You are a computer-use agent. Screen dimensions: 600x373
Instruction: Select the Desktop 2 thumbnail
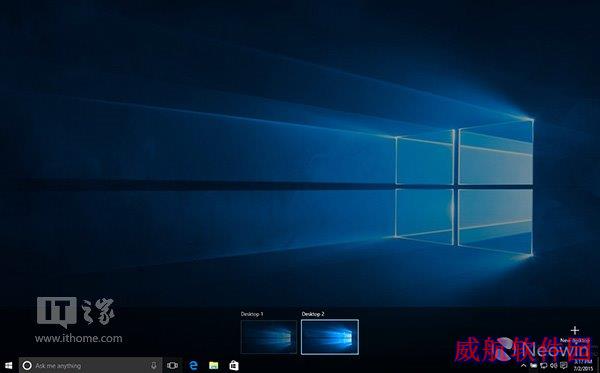click(x=330, y=337)
